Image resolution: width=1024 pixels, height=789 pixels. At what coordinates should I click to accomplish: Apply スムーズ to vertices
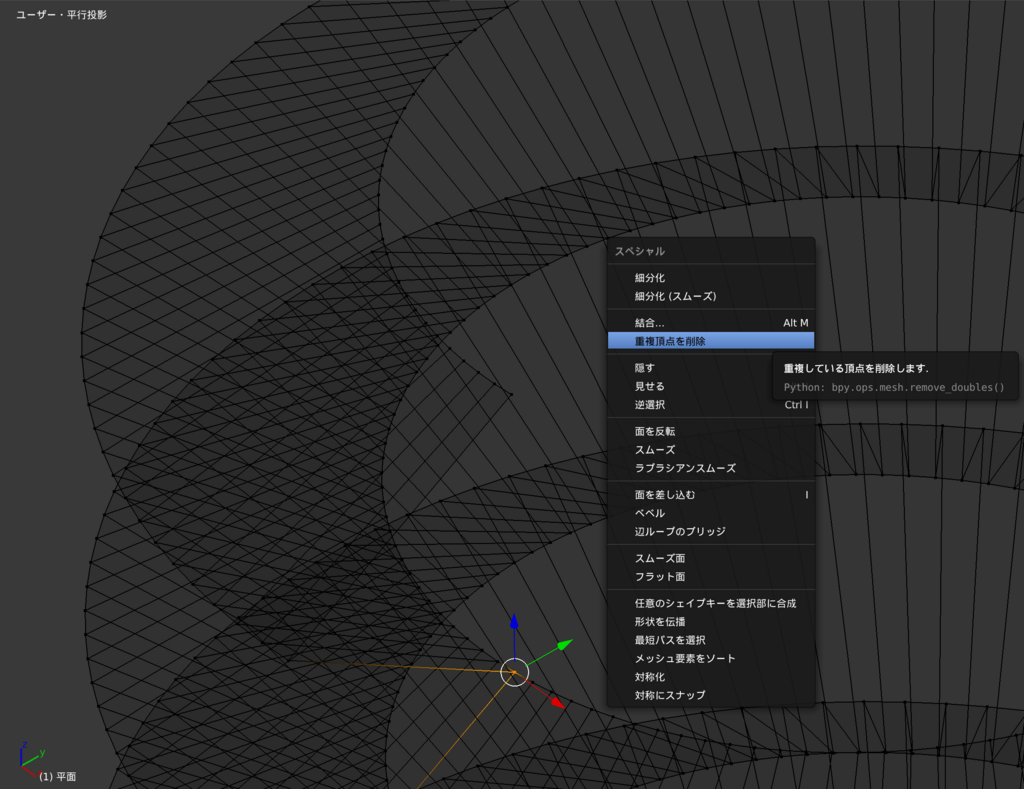pos(711,449)
